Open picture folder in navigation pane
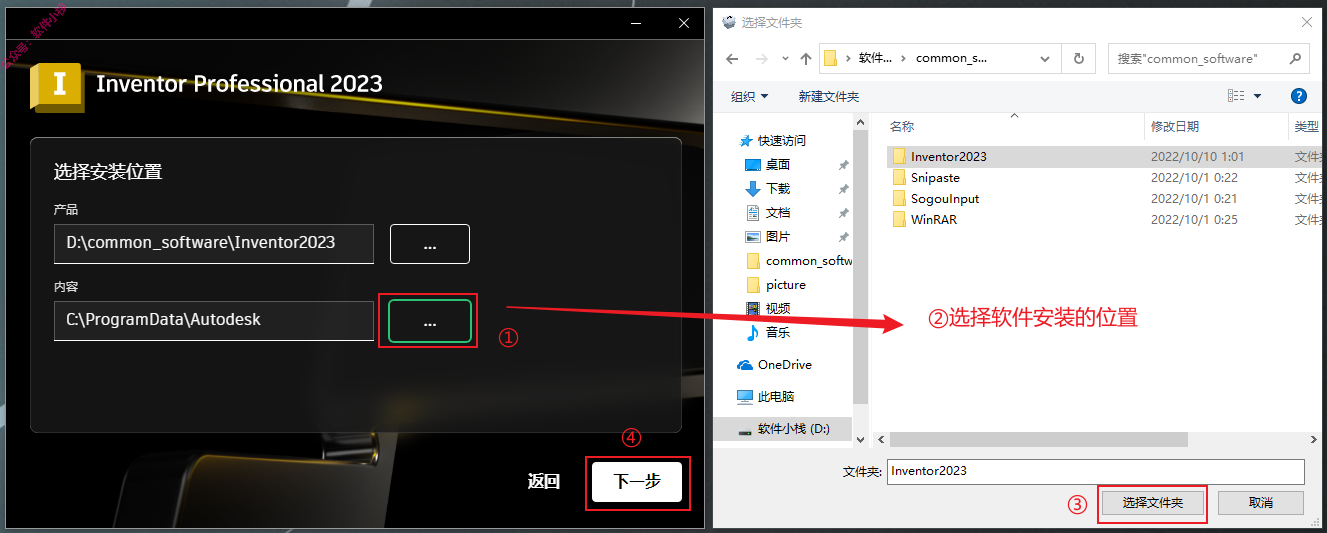The height and width of the screenshot is (533, 1327). [x=786, y=284]
